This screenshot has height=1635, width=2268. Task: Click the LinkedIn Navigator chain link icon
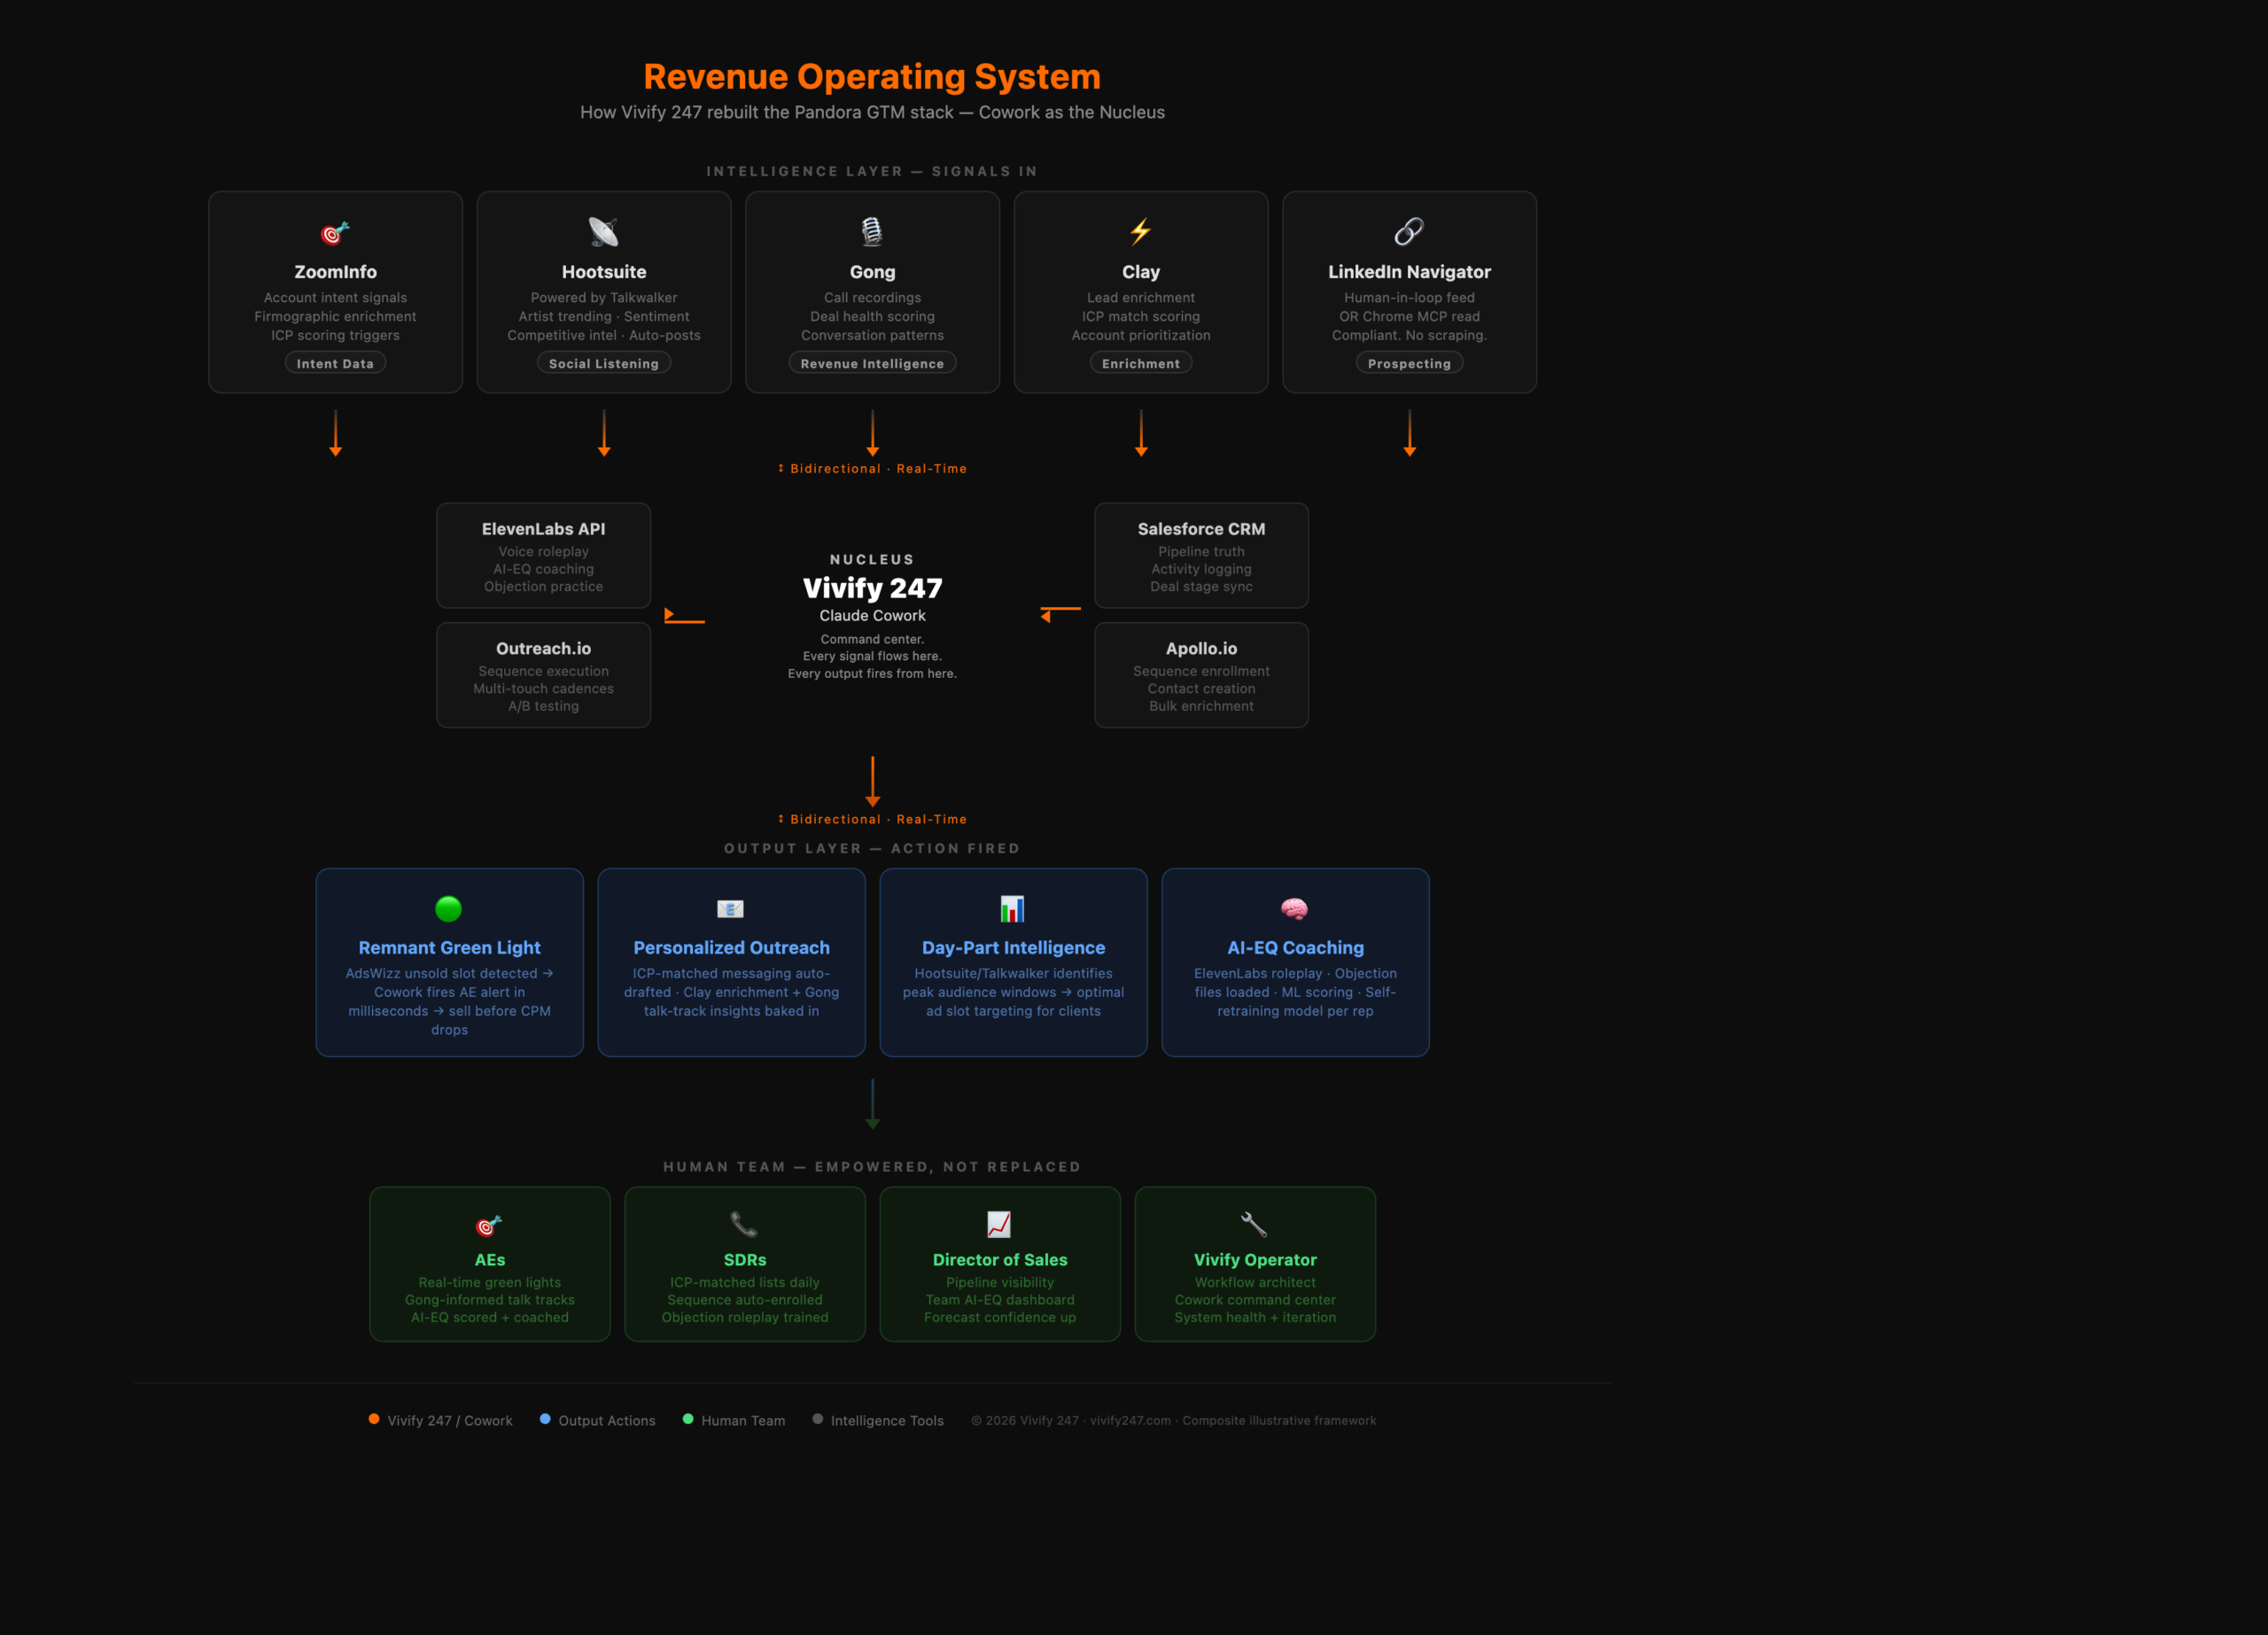coord(1409,232)
